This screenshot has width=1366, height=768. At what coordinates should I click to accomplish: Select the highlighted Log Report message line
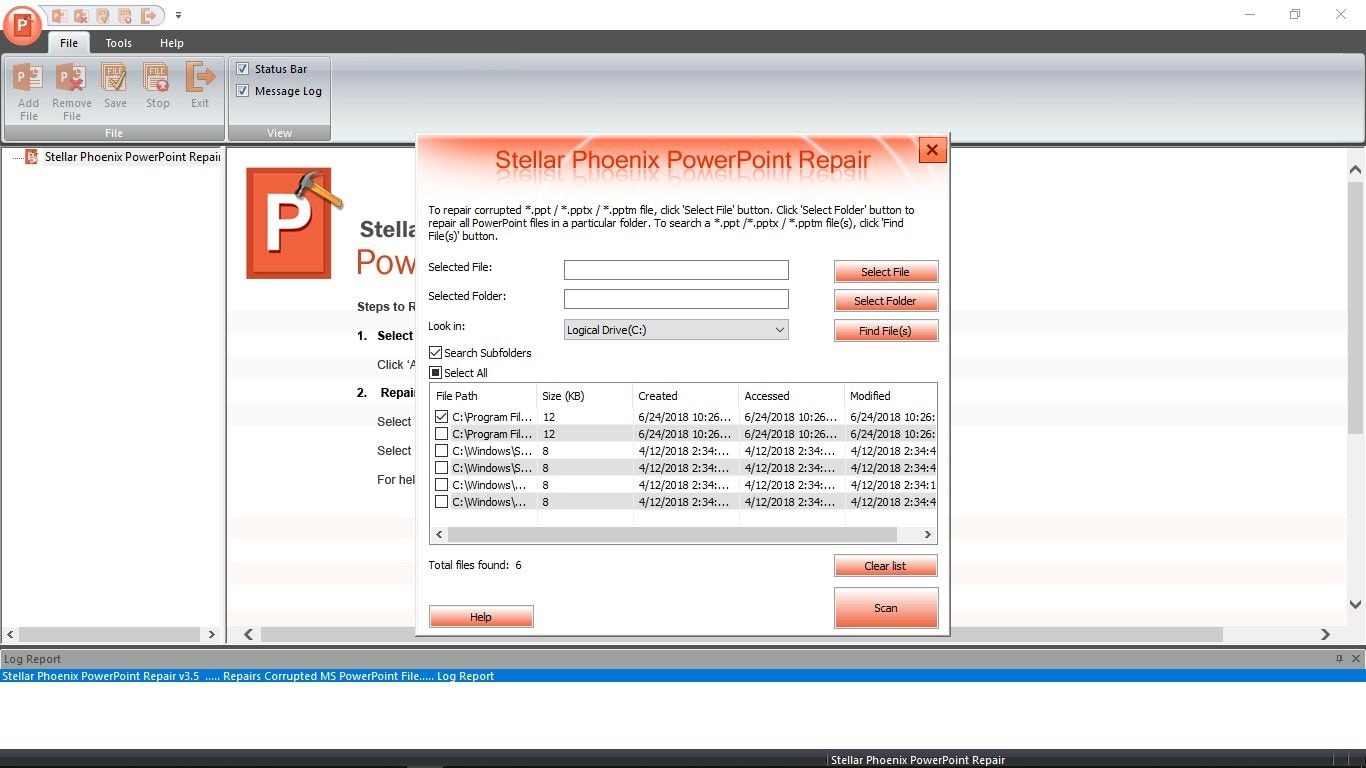tap(683, 676)
